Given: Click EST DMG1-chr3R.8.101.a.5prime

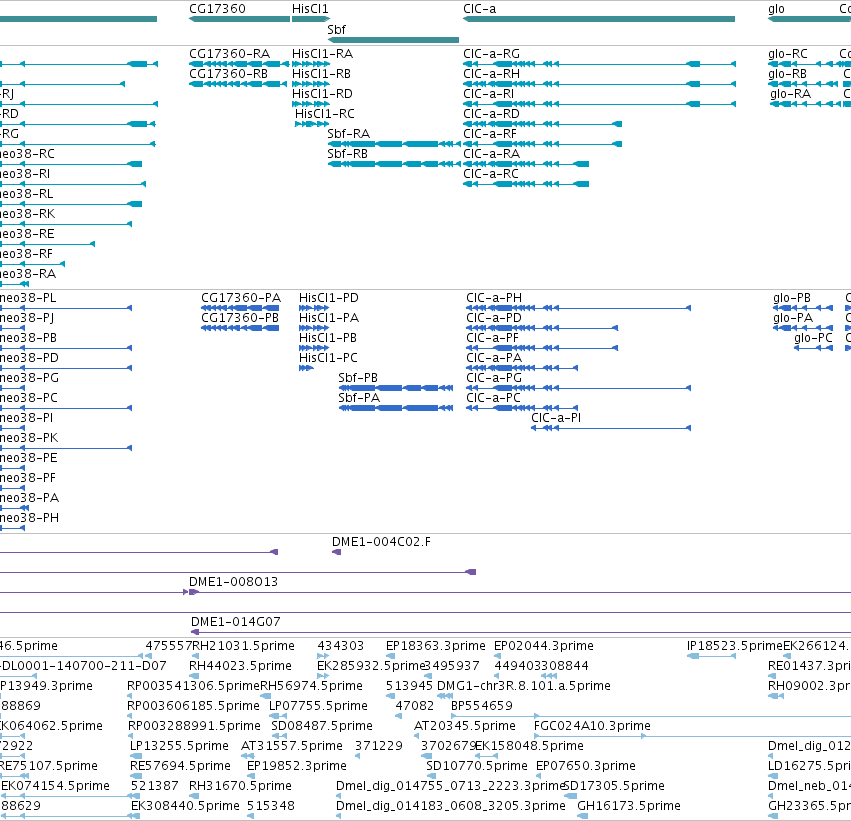Looking at the screenshot, I should pyautogui.click(x=444, y=696).
